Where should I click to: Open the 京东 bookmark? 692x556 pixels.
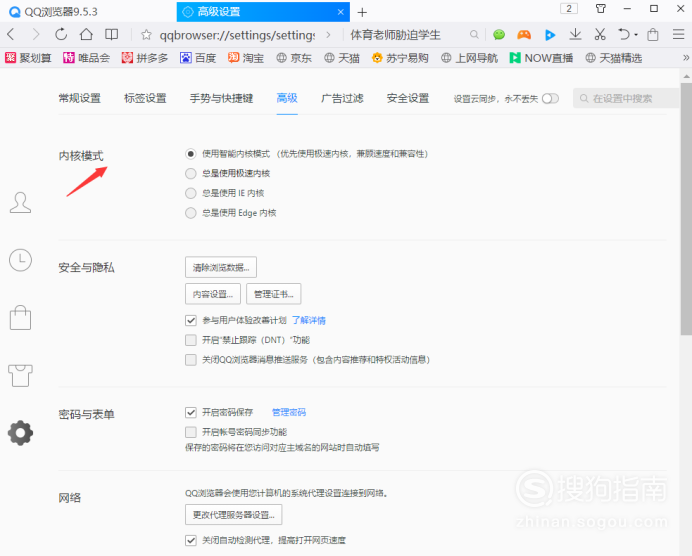[x=294, y=58]
